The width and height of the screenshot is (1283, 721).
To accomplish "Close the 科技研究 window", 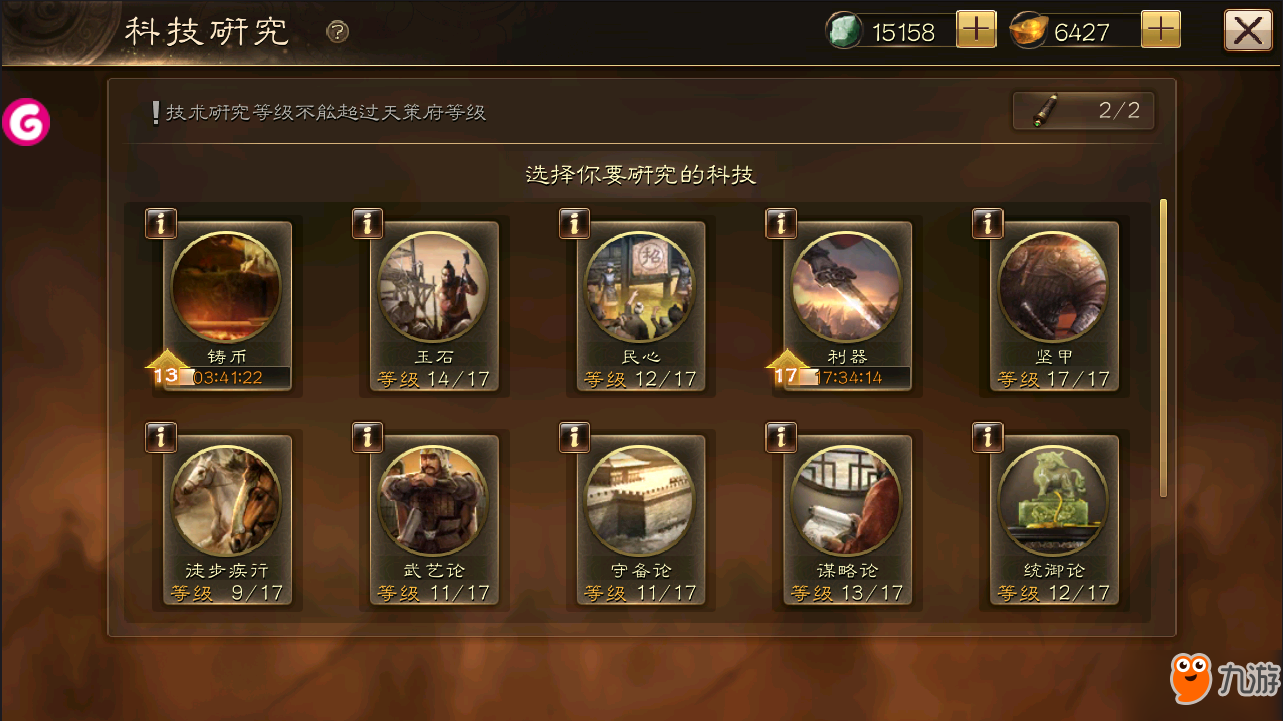I will [x=1248, y=31].
